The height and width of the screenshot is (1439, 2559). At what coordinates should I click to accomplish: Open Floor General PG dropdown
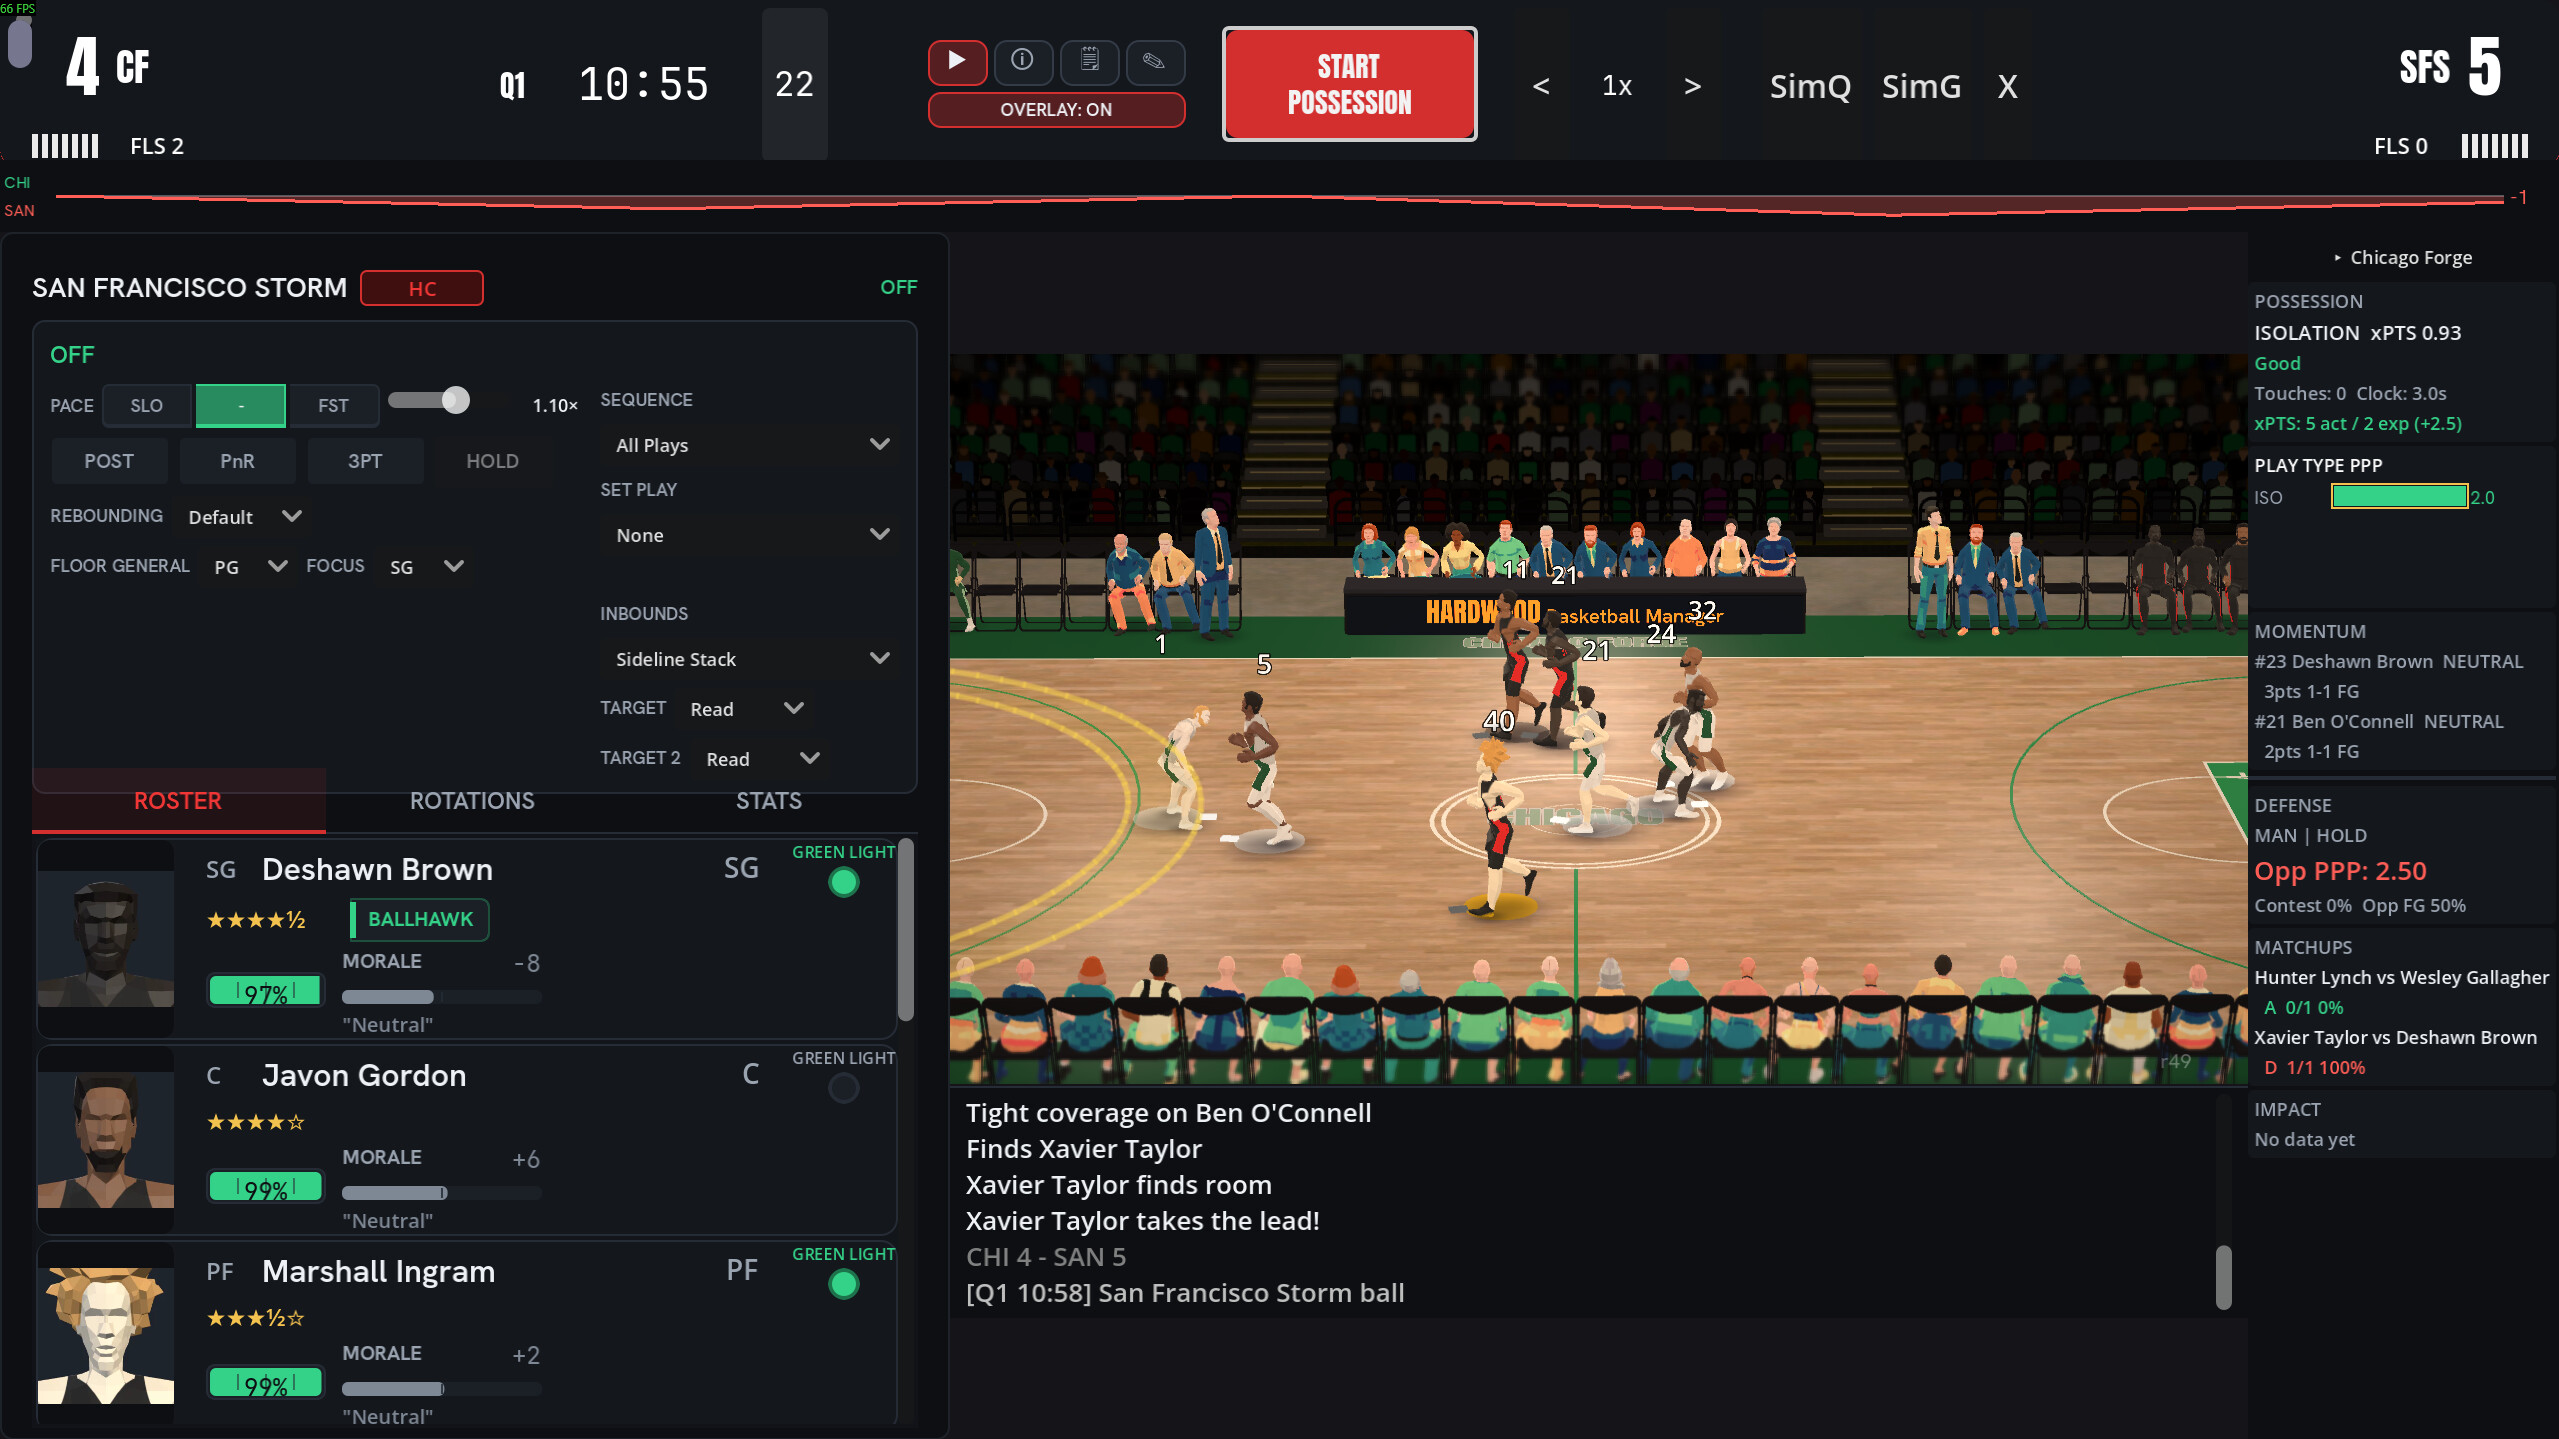click(x=249, y=567)
